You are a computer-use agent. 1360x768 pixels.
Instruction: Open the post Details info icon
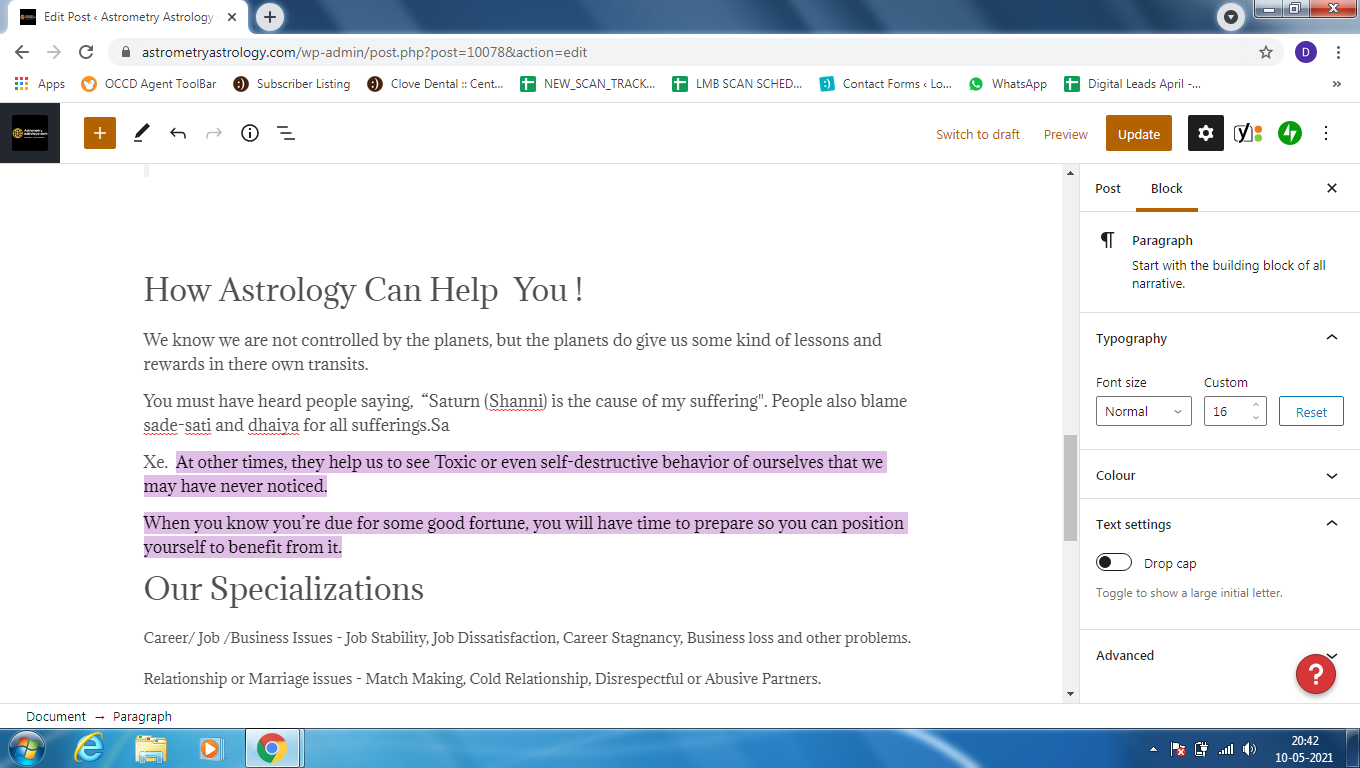[250, 133]
